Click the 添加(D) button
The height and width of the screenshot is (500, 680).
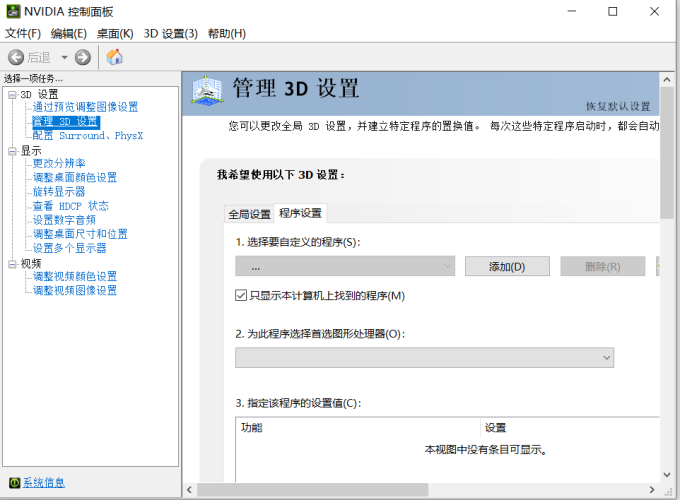tap(507, 266)
